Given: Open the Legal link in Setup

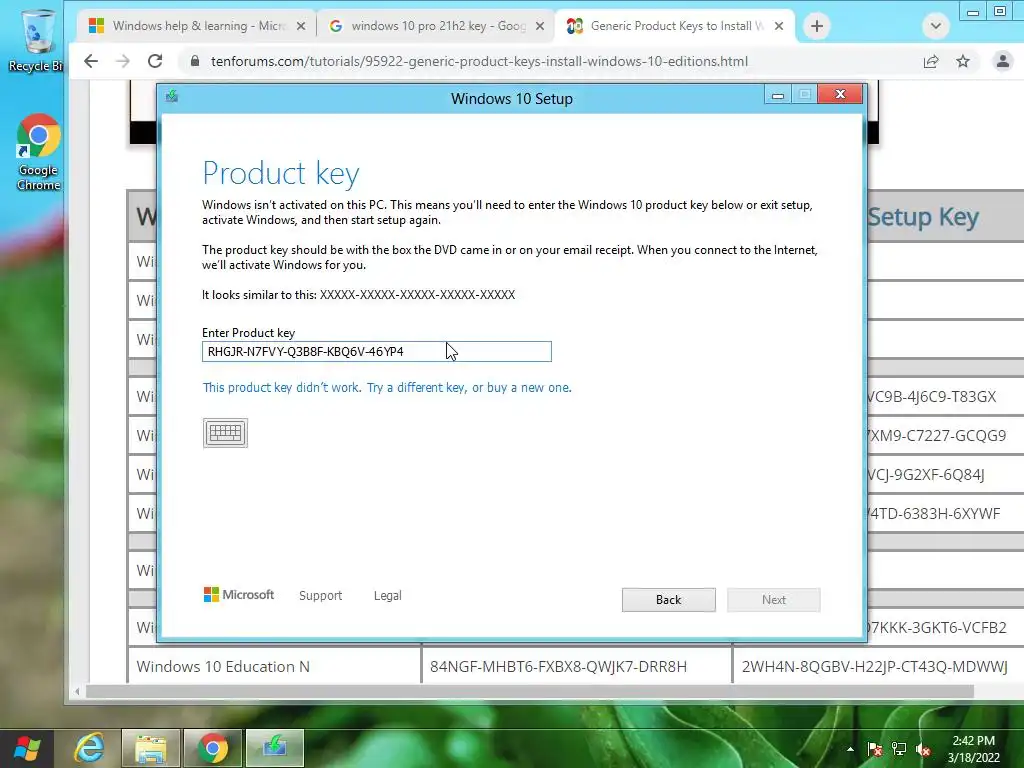Looking at the screenshot, I should pyautogui.click(x=387, y=596).
